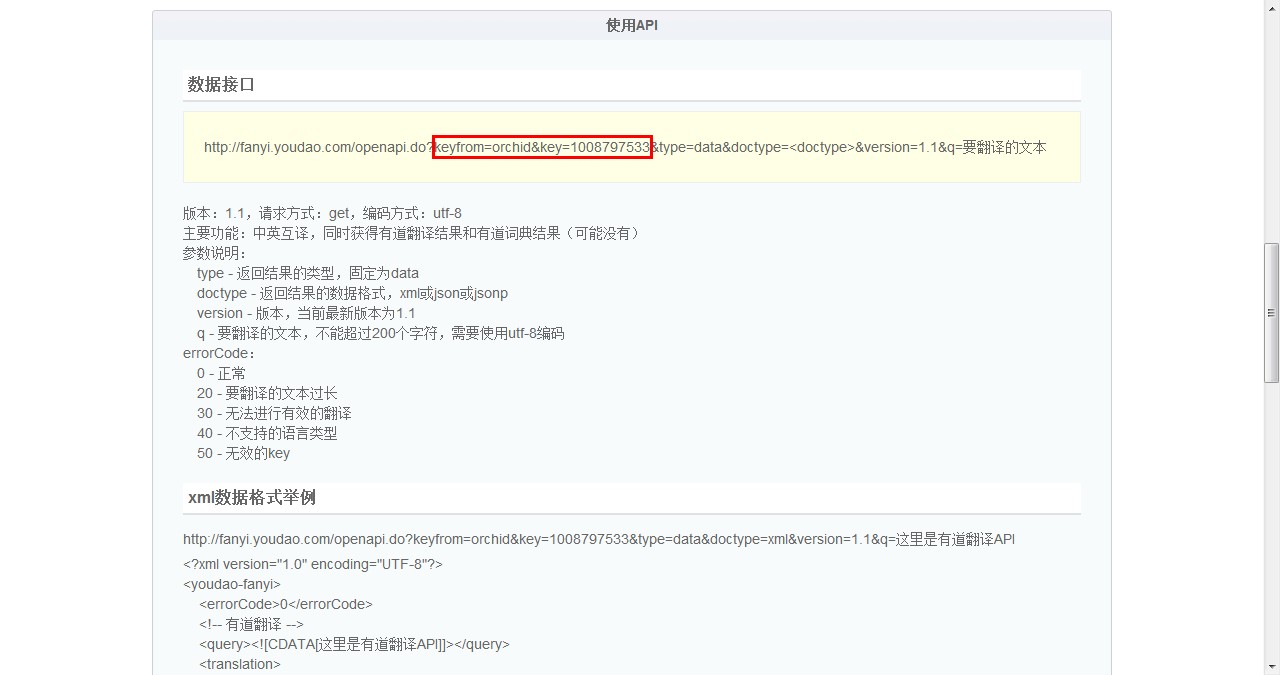Click the xml数据格式举例 heading
The height and width of the screenshot is (675, 1280).
[x=252, y=498]
